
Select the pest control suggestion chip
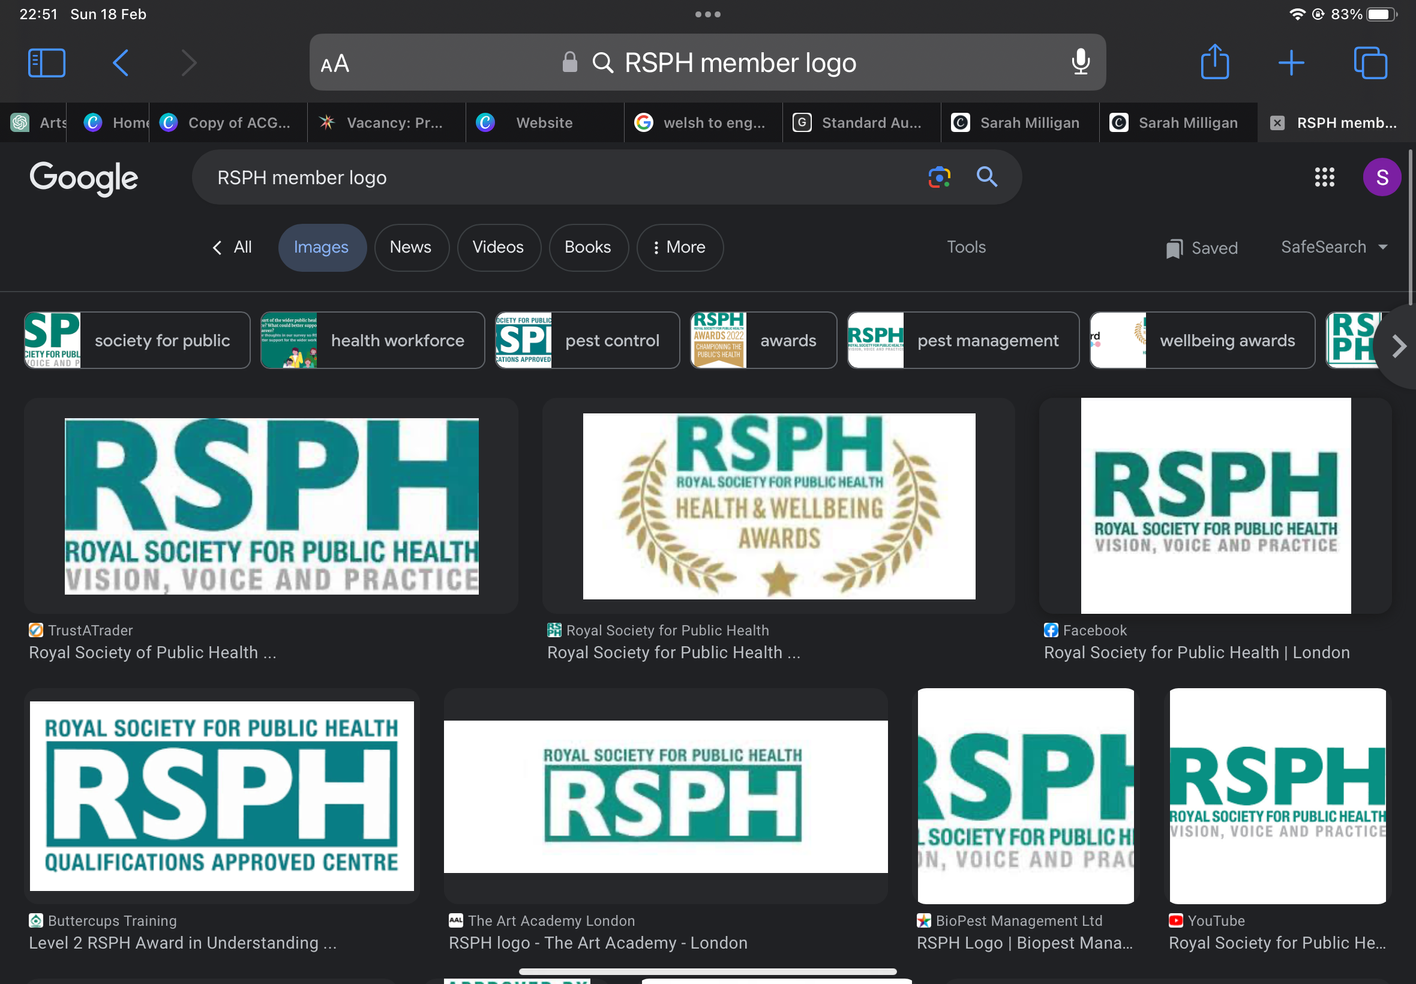(x=587, y=341)
